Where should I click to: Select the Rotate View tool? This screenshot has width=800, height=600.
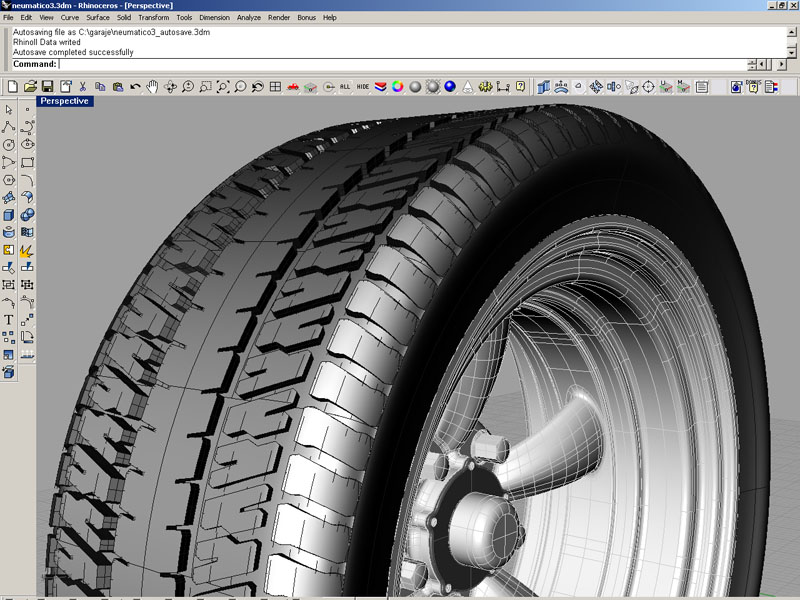[170, 87]
